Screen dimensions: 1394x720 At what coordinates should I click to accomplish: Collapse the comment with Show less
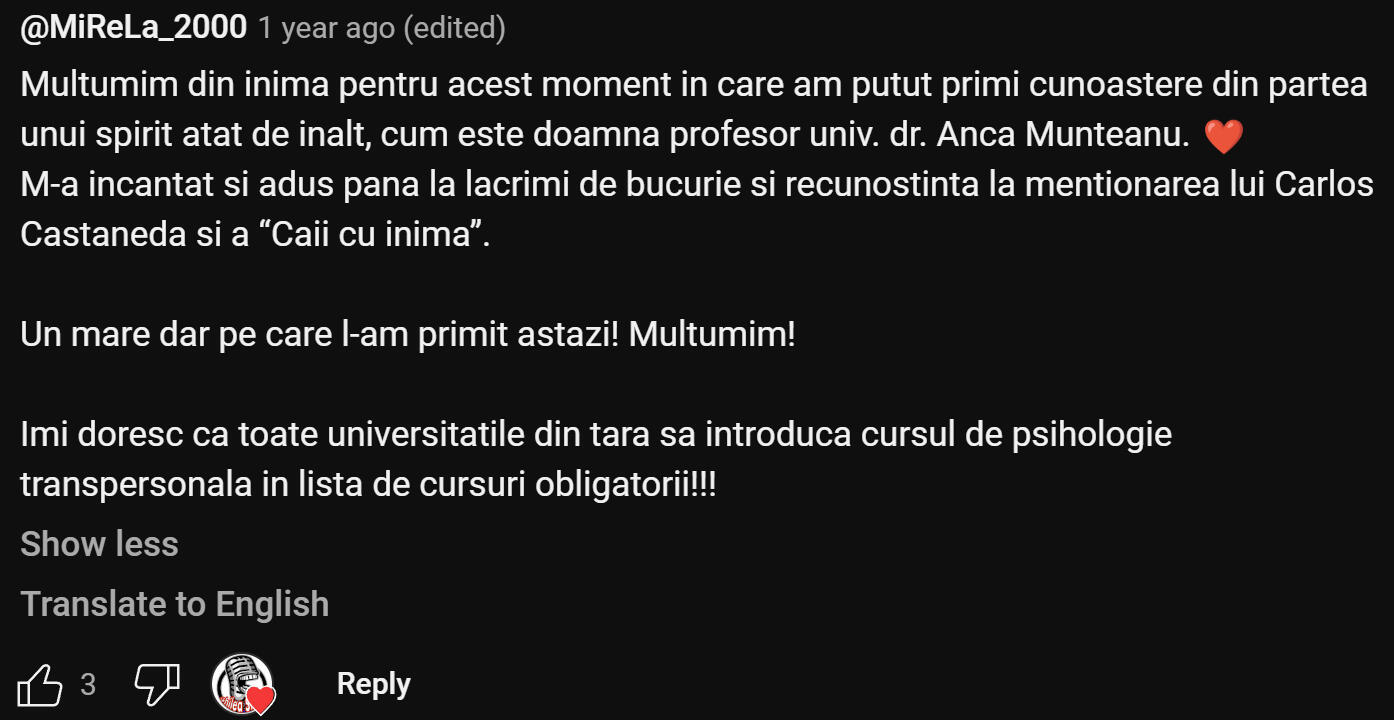pyautogui.click(x=99, y=544)
